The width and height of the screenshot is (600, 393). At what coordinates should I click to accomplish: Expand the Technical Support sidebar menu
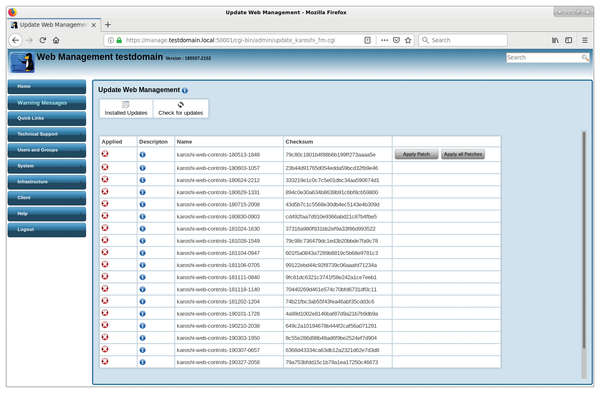click(47, 134)
